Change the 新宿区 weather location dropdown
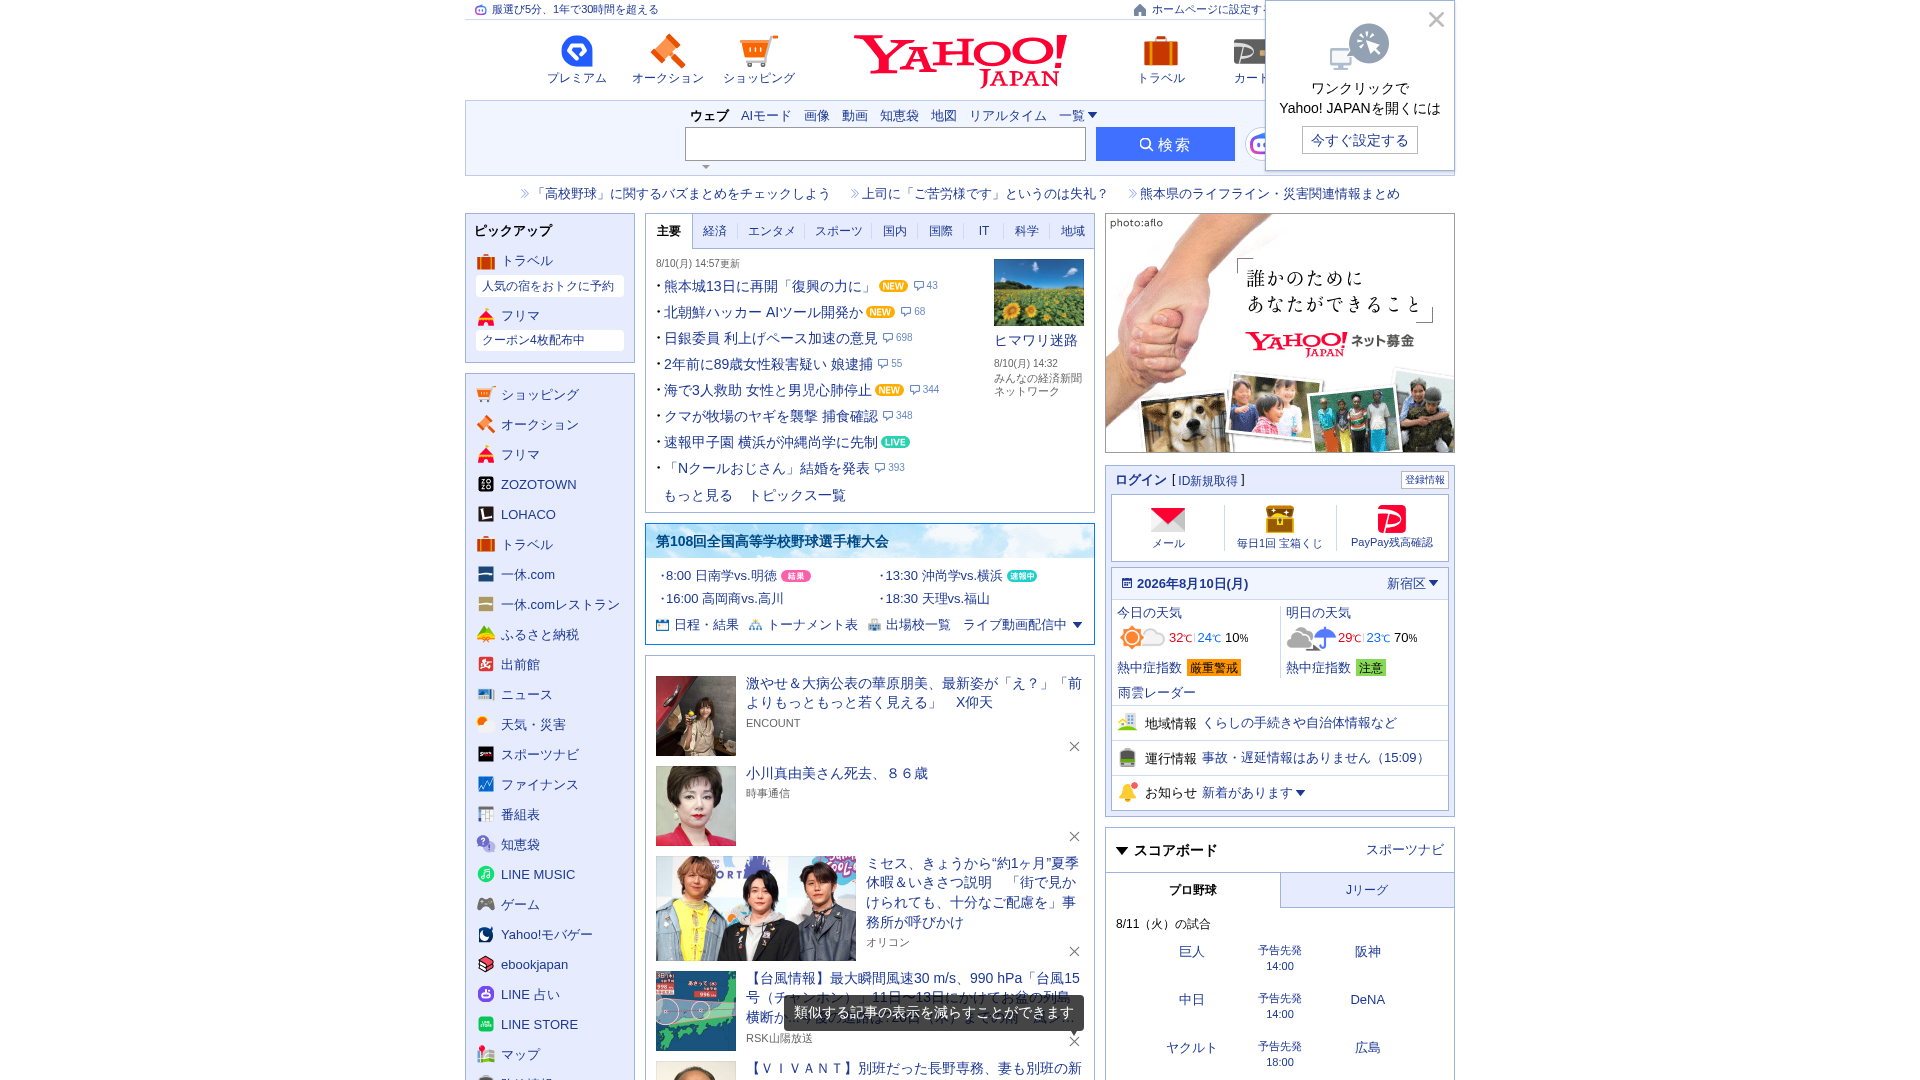 pyautogui.click(x=1412, y=583)
